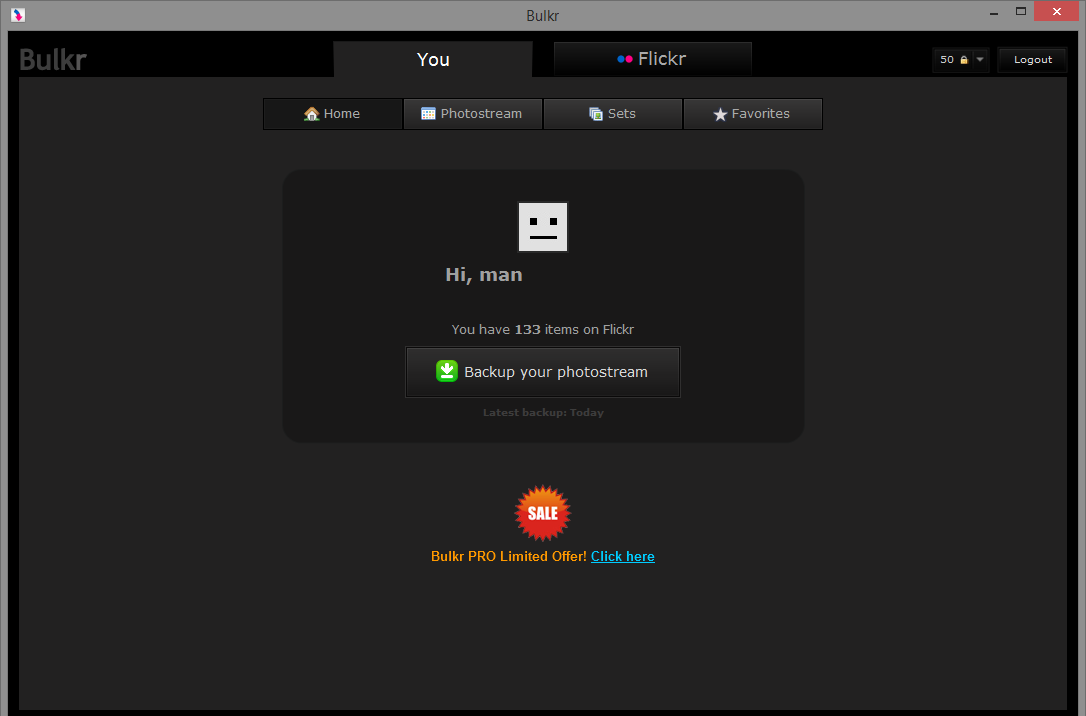This screenshot has width=1086, height=716.
Task: Click the 'Hi, man' greeting text
Action: 483,275
